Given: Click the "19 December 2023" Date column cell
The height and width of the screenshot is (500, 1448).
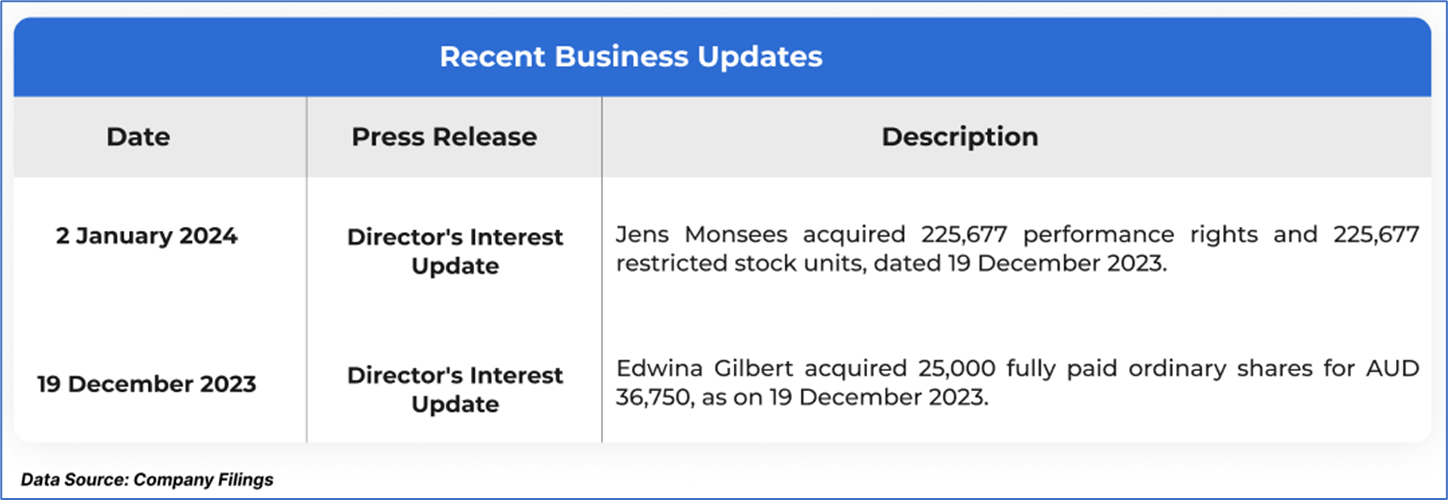Looking at the screenshot, I should (x=147, y=383).
